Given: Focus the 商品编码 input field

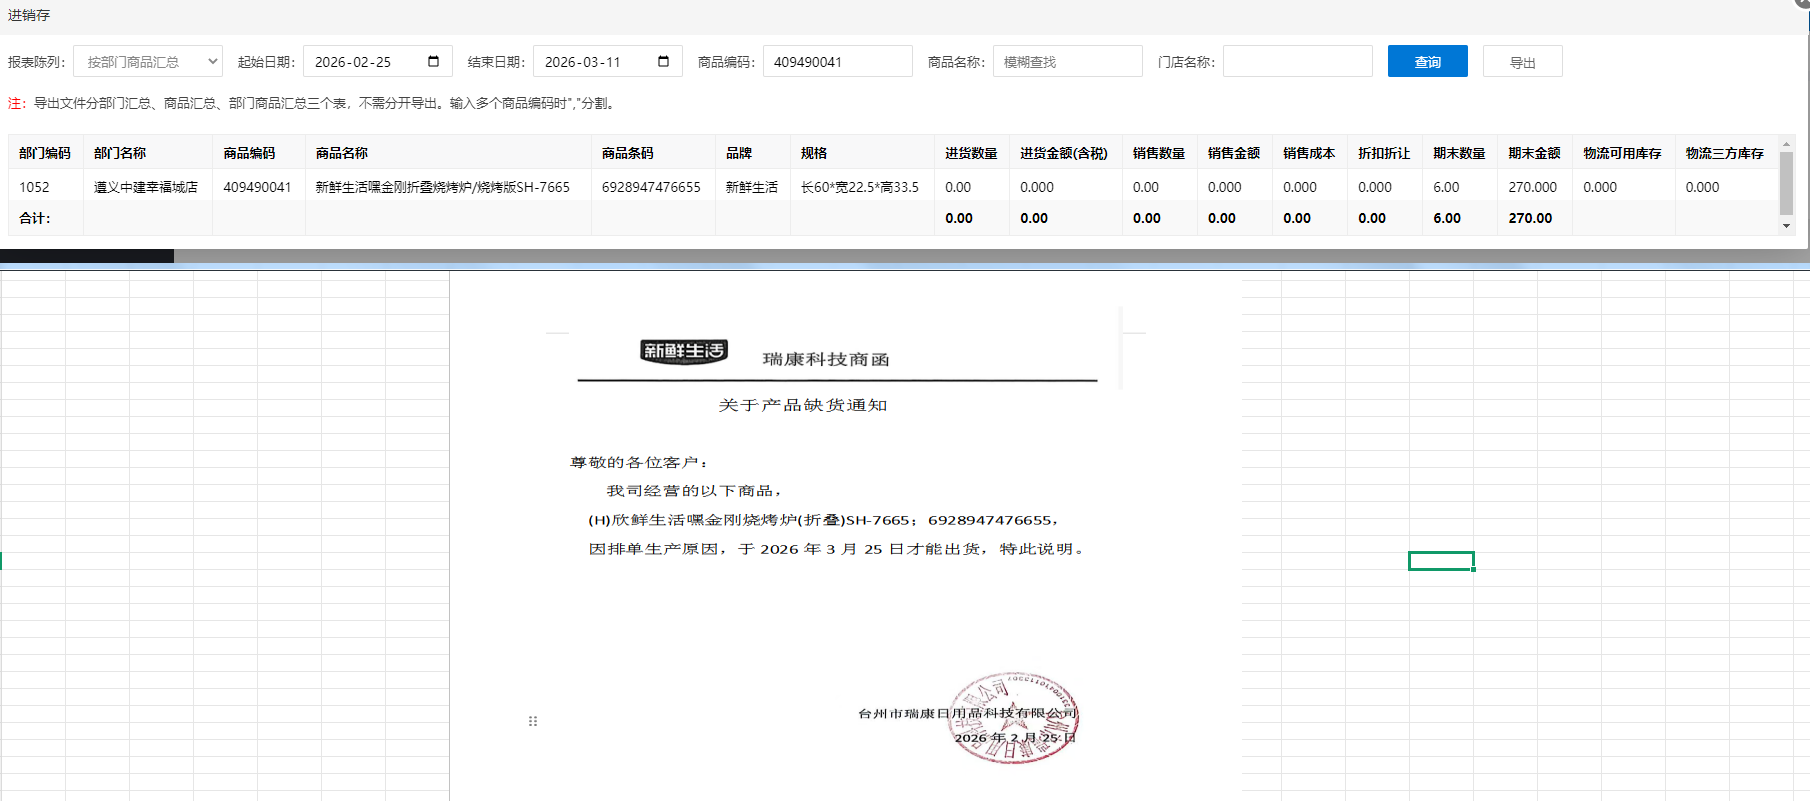Looking at the screenshot, I should 837,62.
